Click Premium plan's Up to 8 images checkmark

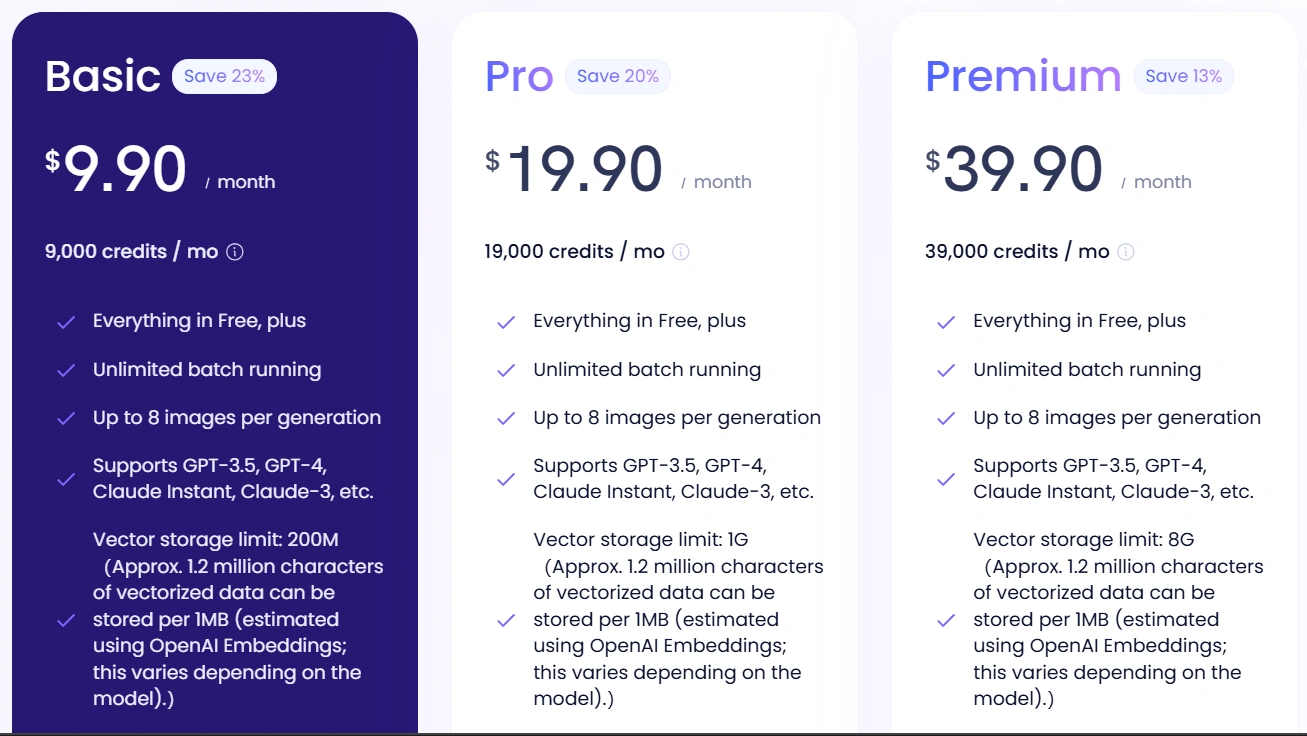tap(945, 419)
